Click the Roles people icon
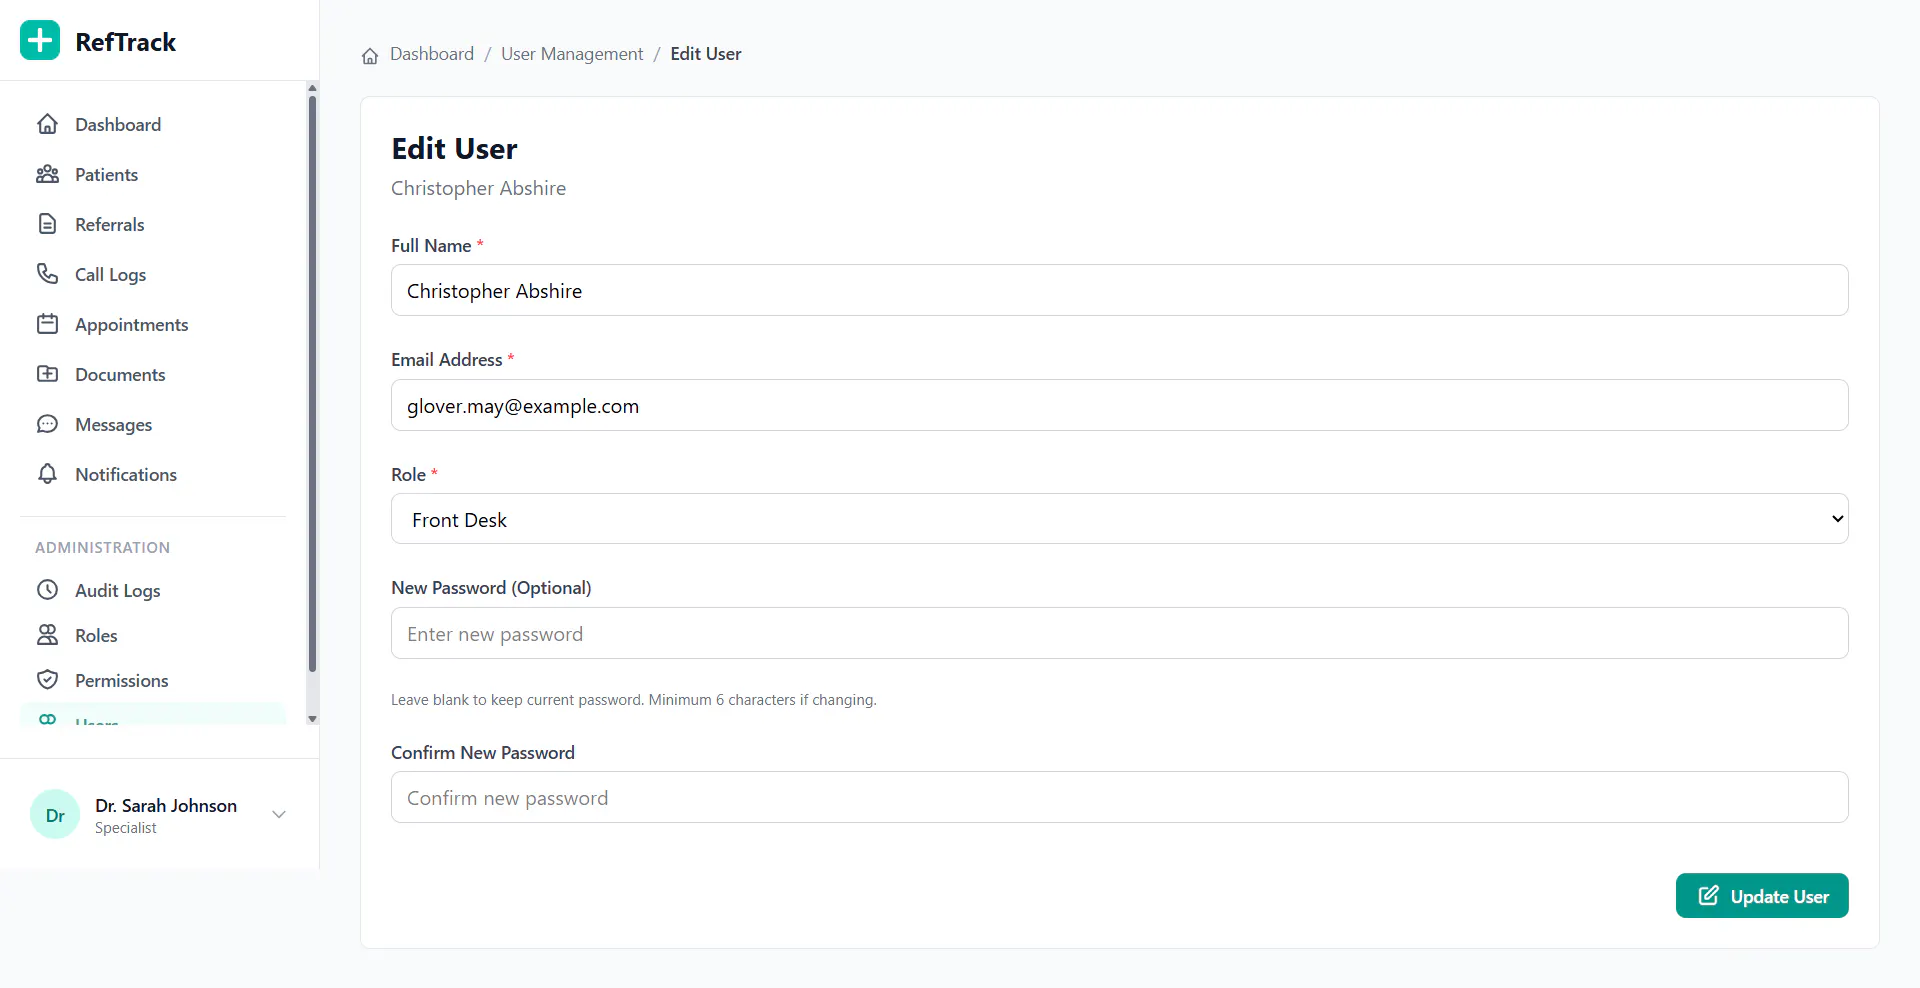Image resolution: width=1920 pixels, height=988 pixels. click(47, 635)
